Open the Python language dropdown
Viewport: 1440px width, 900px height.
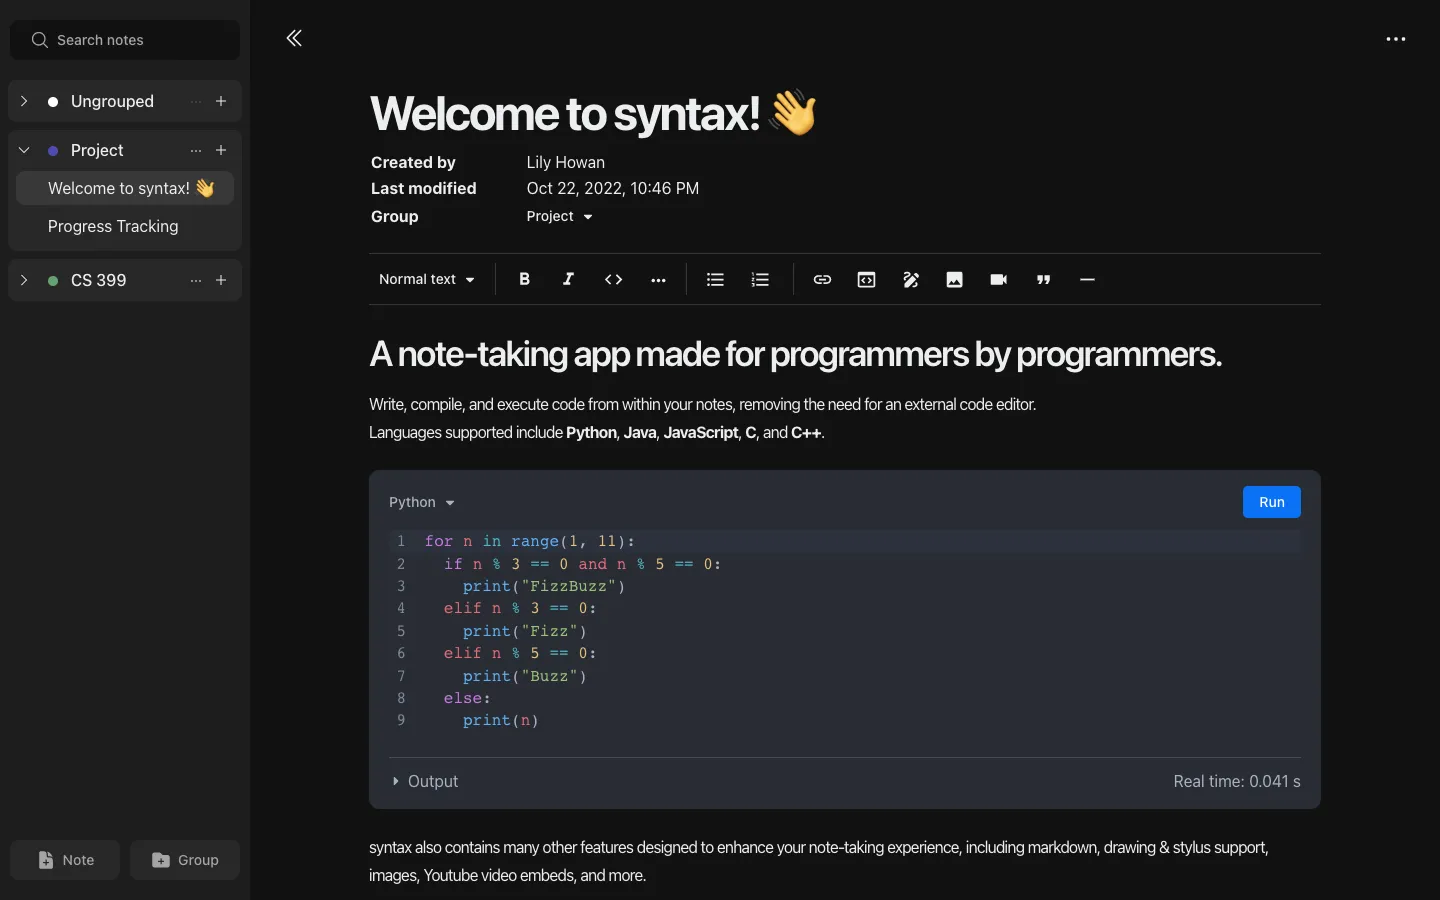coord(421,502)
